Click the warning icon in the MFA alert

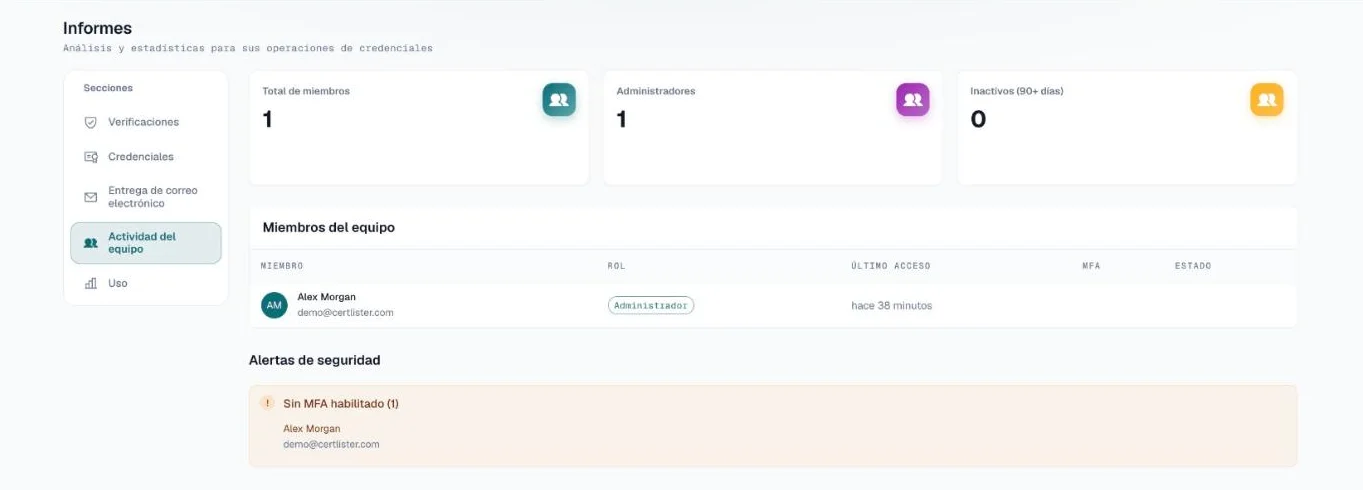point(267,403)
